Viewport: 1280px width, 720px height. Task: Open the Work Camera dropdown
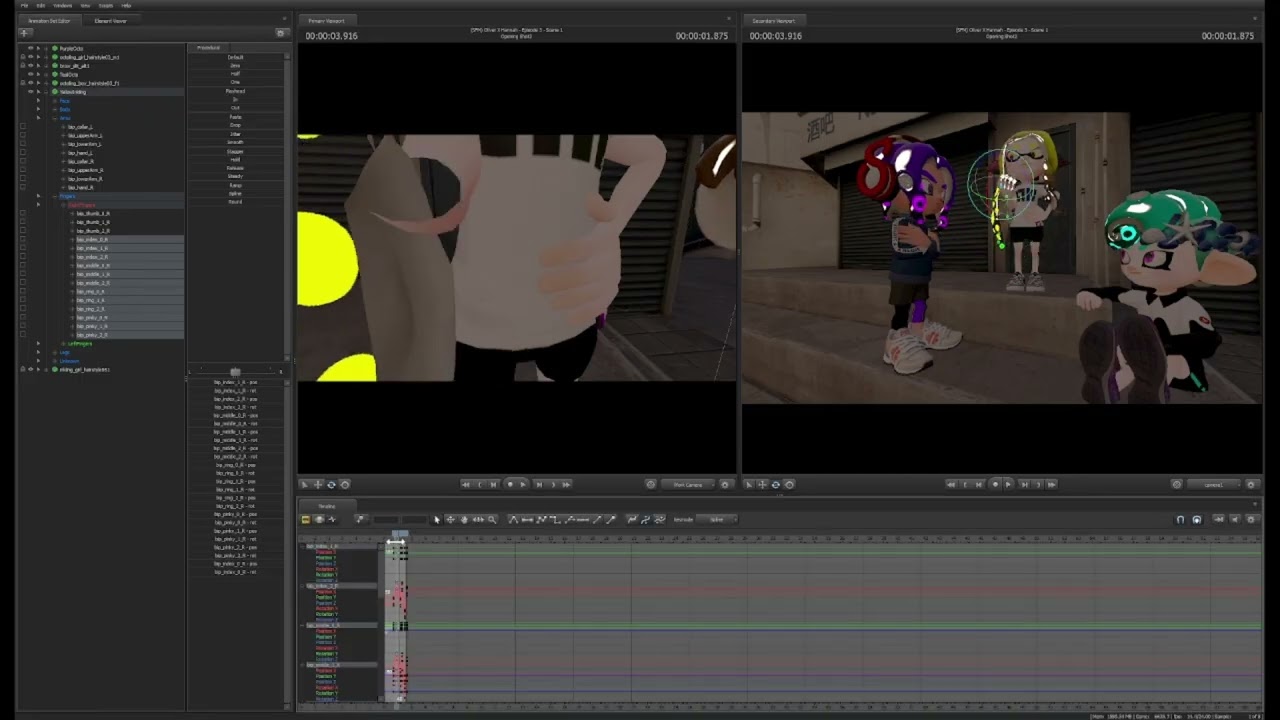click(688, 485)
